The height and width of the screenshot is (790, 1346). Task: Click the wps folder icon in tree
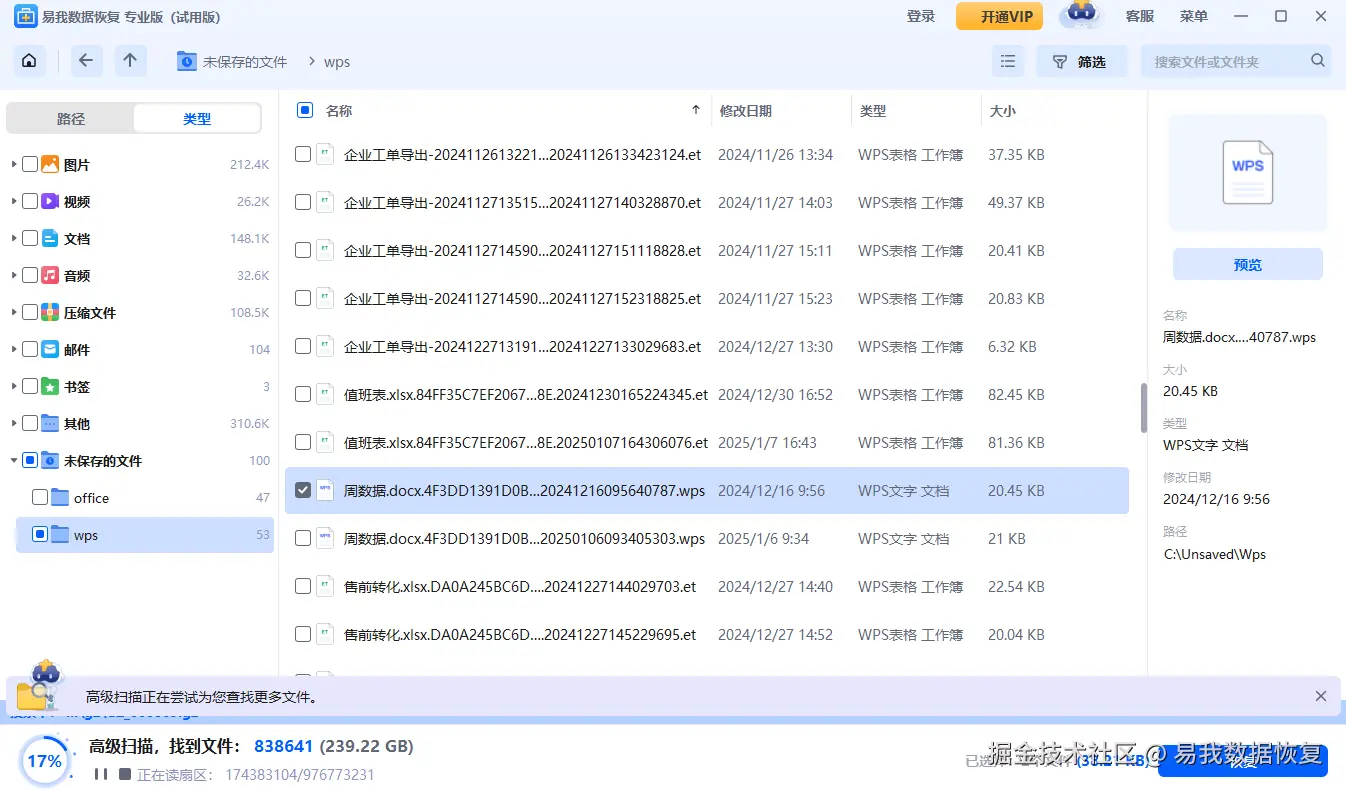(x=60, y=535)
